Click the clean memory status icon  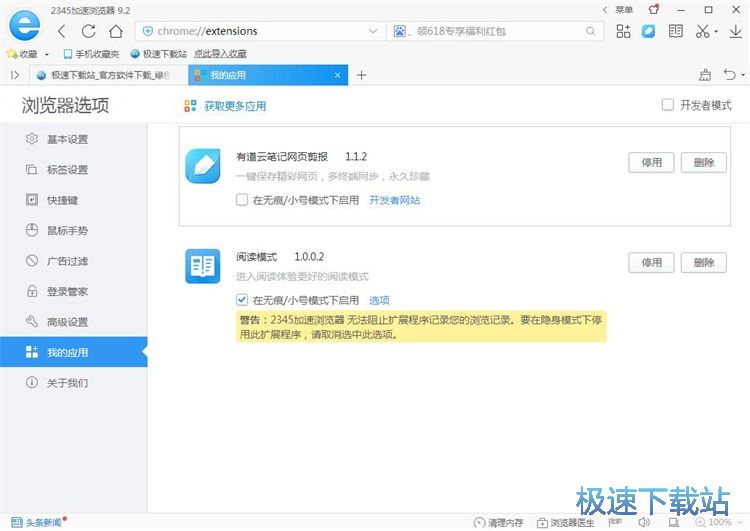coord(498,522)
